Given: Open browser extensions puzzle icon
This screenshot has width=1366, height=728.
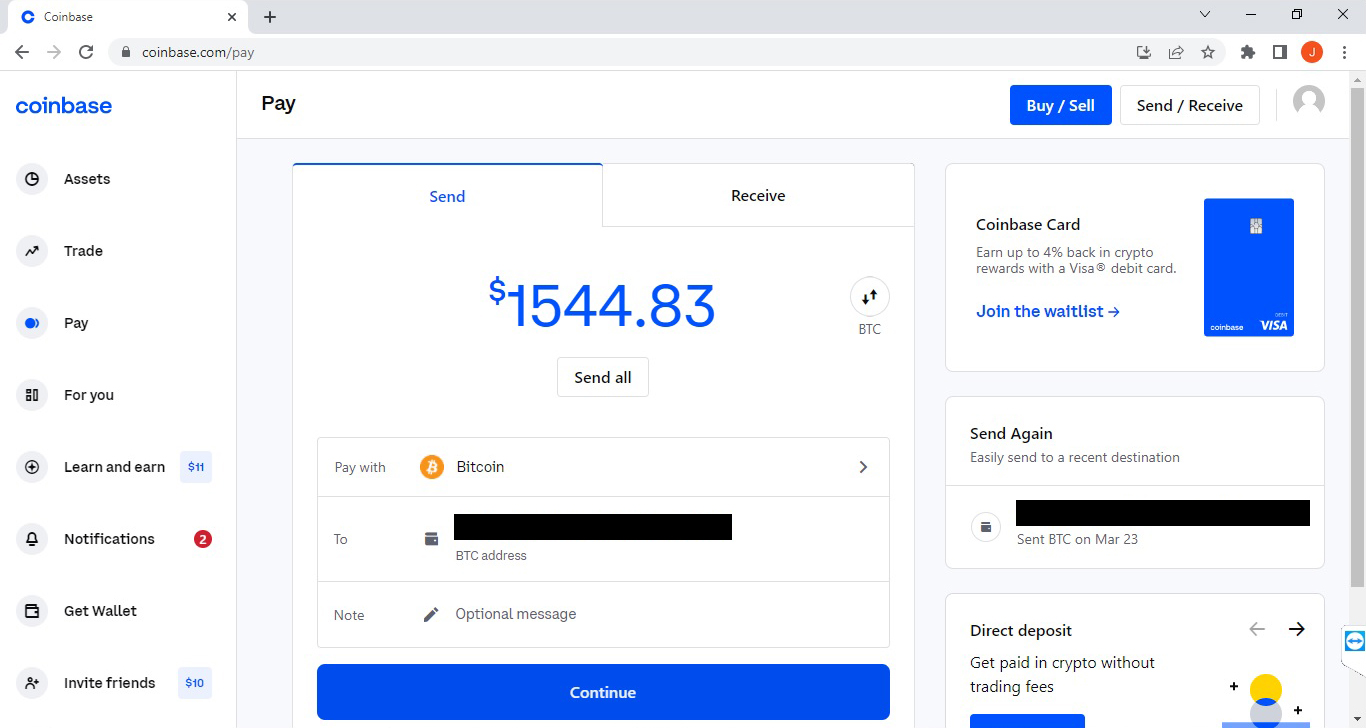Looking at the screenshot, I should point(1248,52).
